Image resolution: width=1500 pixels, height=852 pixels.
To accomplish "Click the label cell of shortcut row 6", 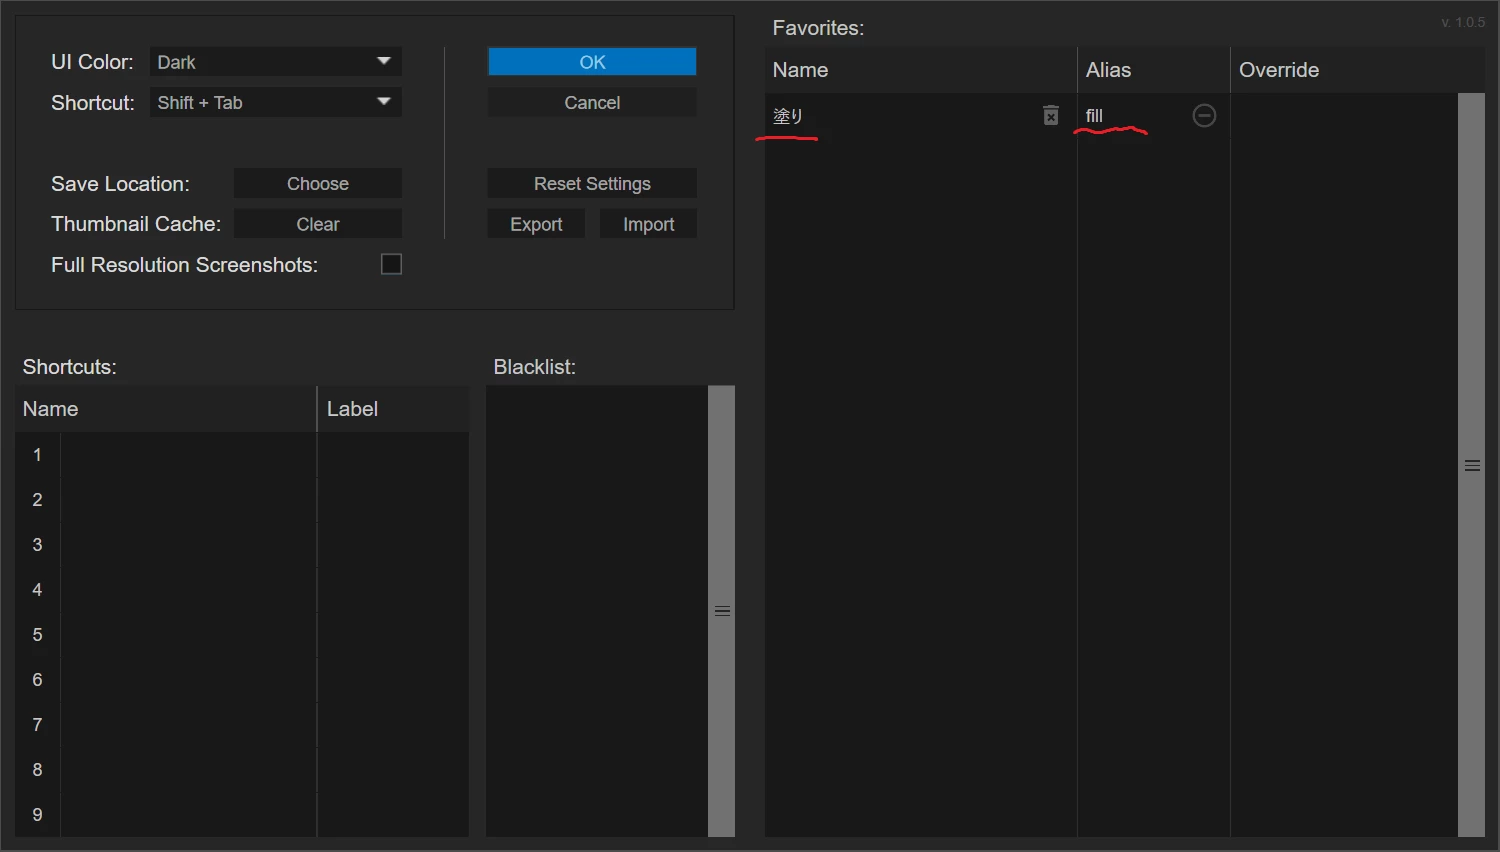I will click(x=393, y=680).
